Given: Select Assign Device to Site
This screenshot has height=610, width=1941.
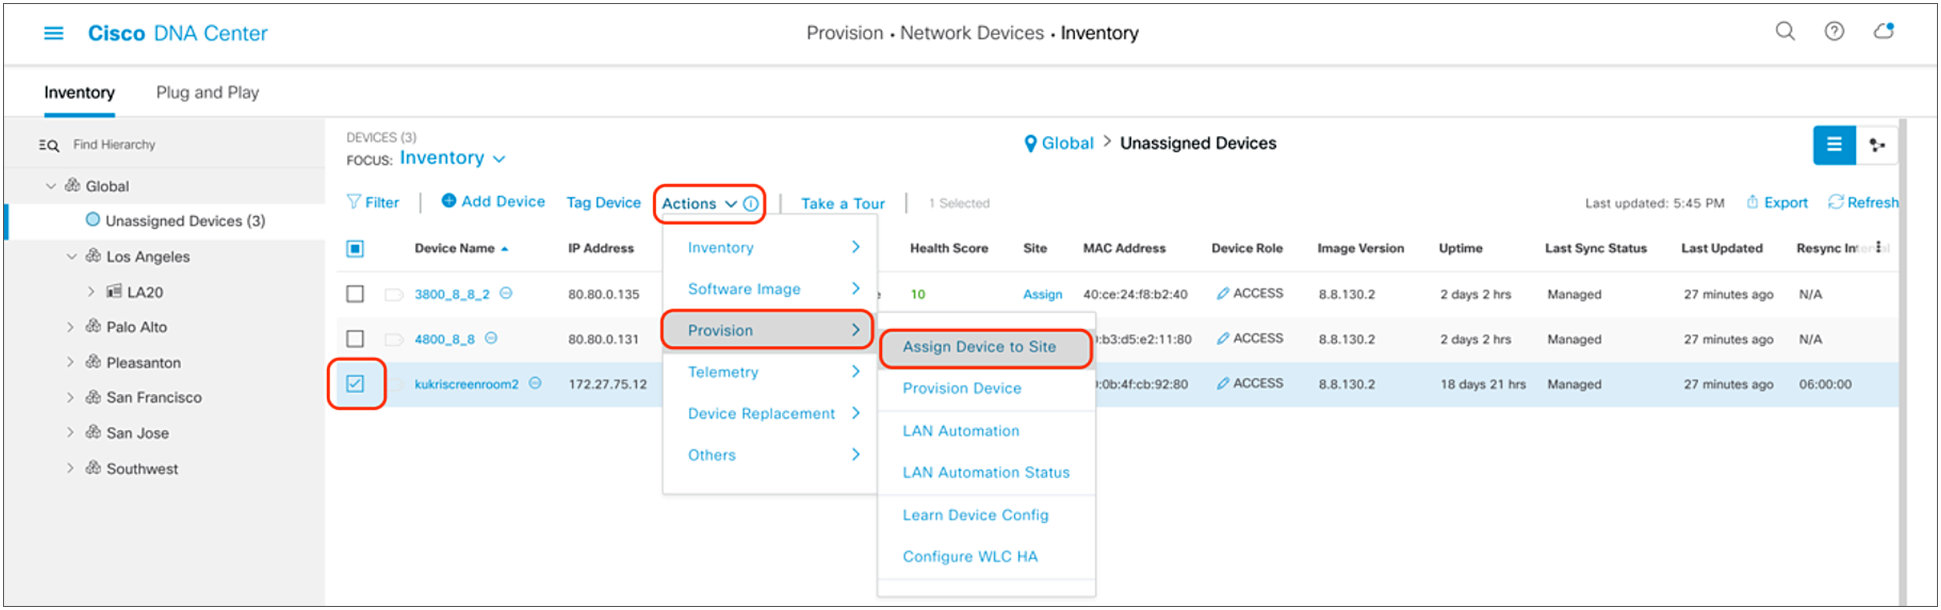Looking at the screenshot, I should [x=986, y=347].
